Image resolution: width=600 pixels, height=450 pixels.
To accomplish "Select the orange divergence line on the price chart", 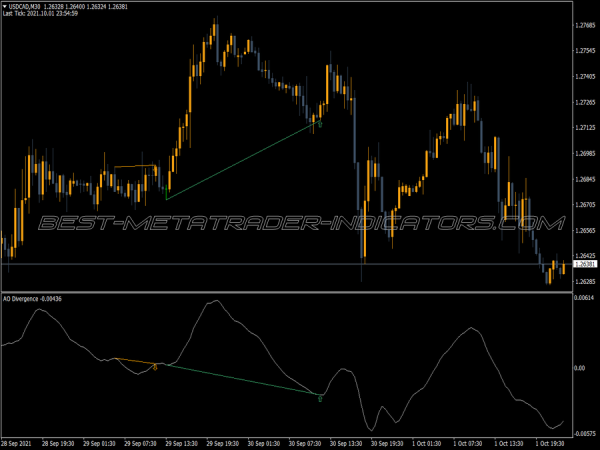I will click(x=135, y=166).
